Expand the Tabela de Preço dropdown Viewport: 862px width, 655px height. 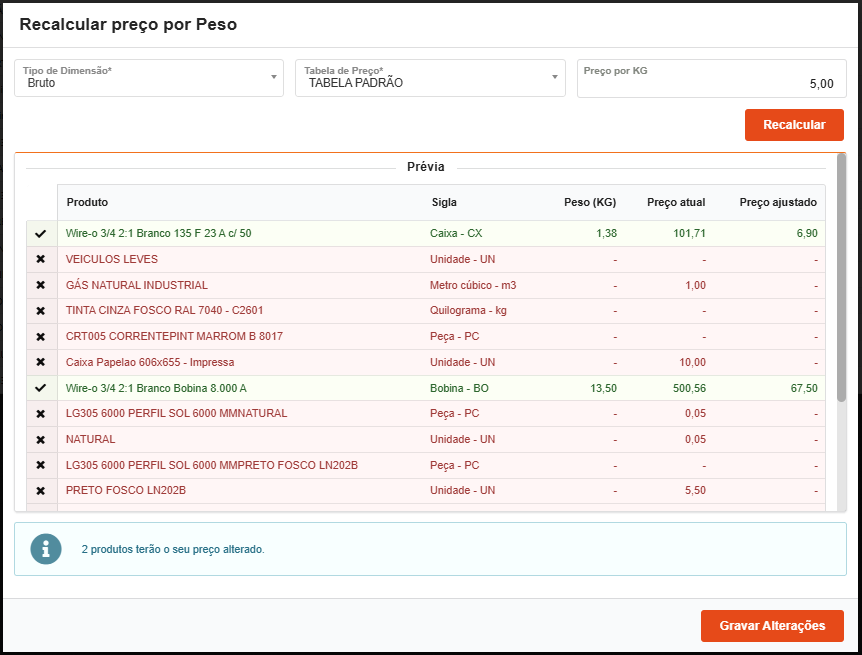click(430, 78)
